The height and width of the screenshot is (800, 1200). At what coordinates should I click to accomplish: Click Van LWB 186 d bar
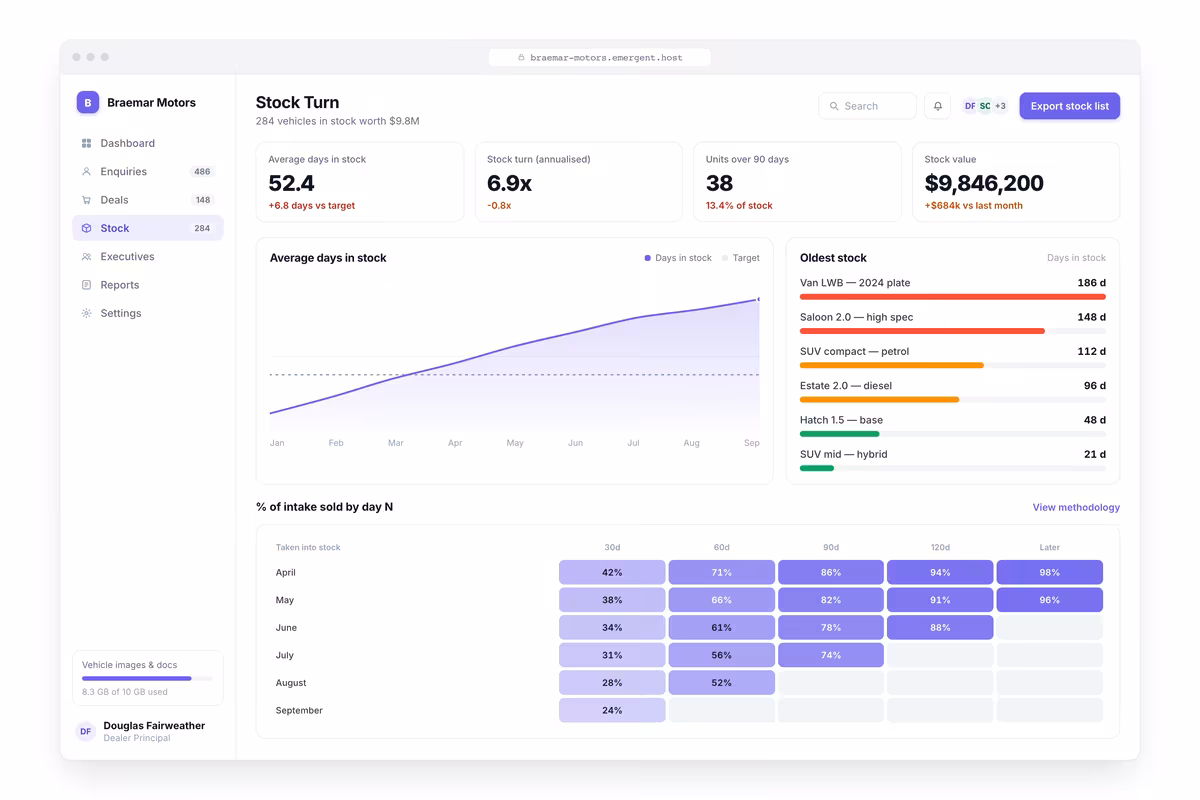(x=953, y=297)
